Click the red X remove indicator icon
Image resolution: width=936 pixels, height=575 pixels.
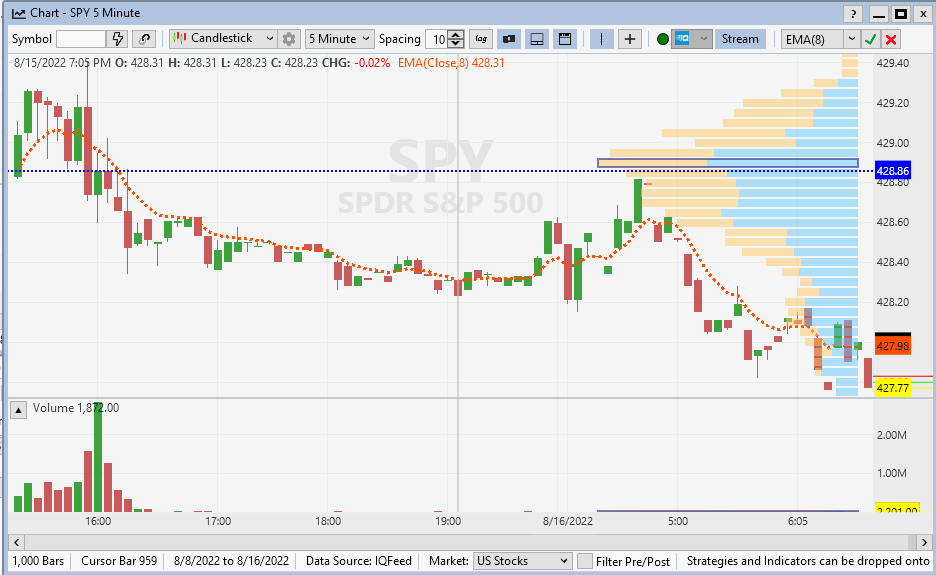[x=891, y=39]
